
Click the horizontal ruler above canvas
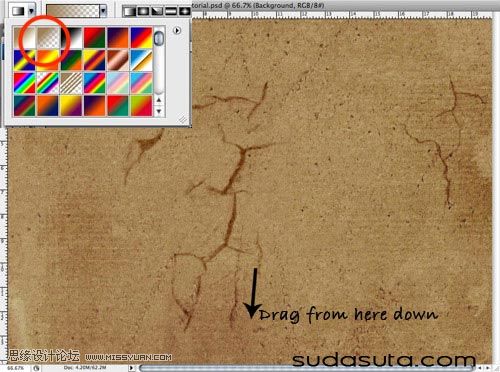[x=342, y=14]
